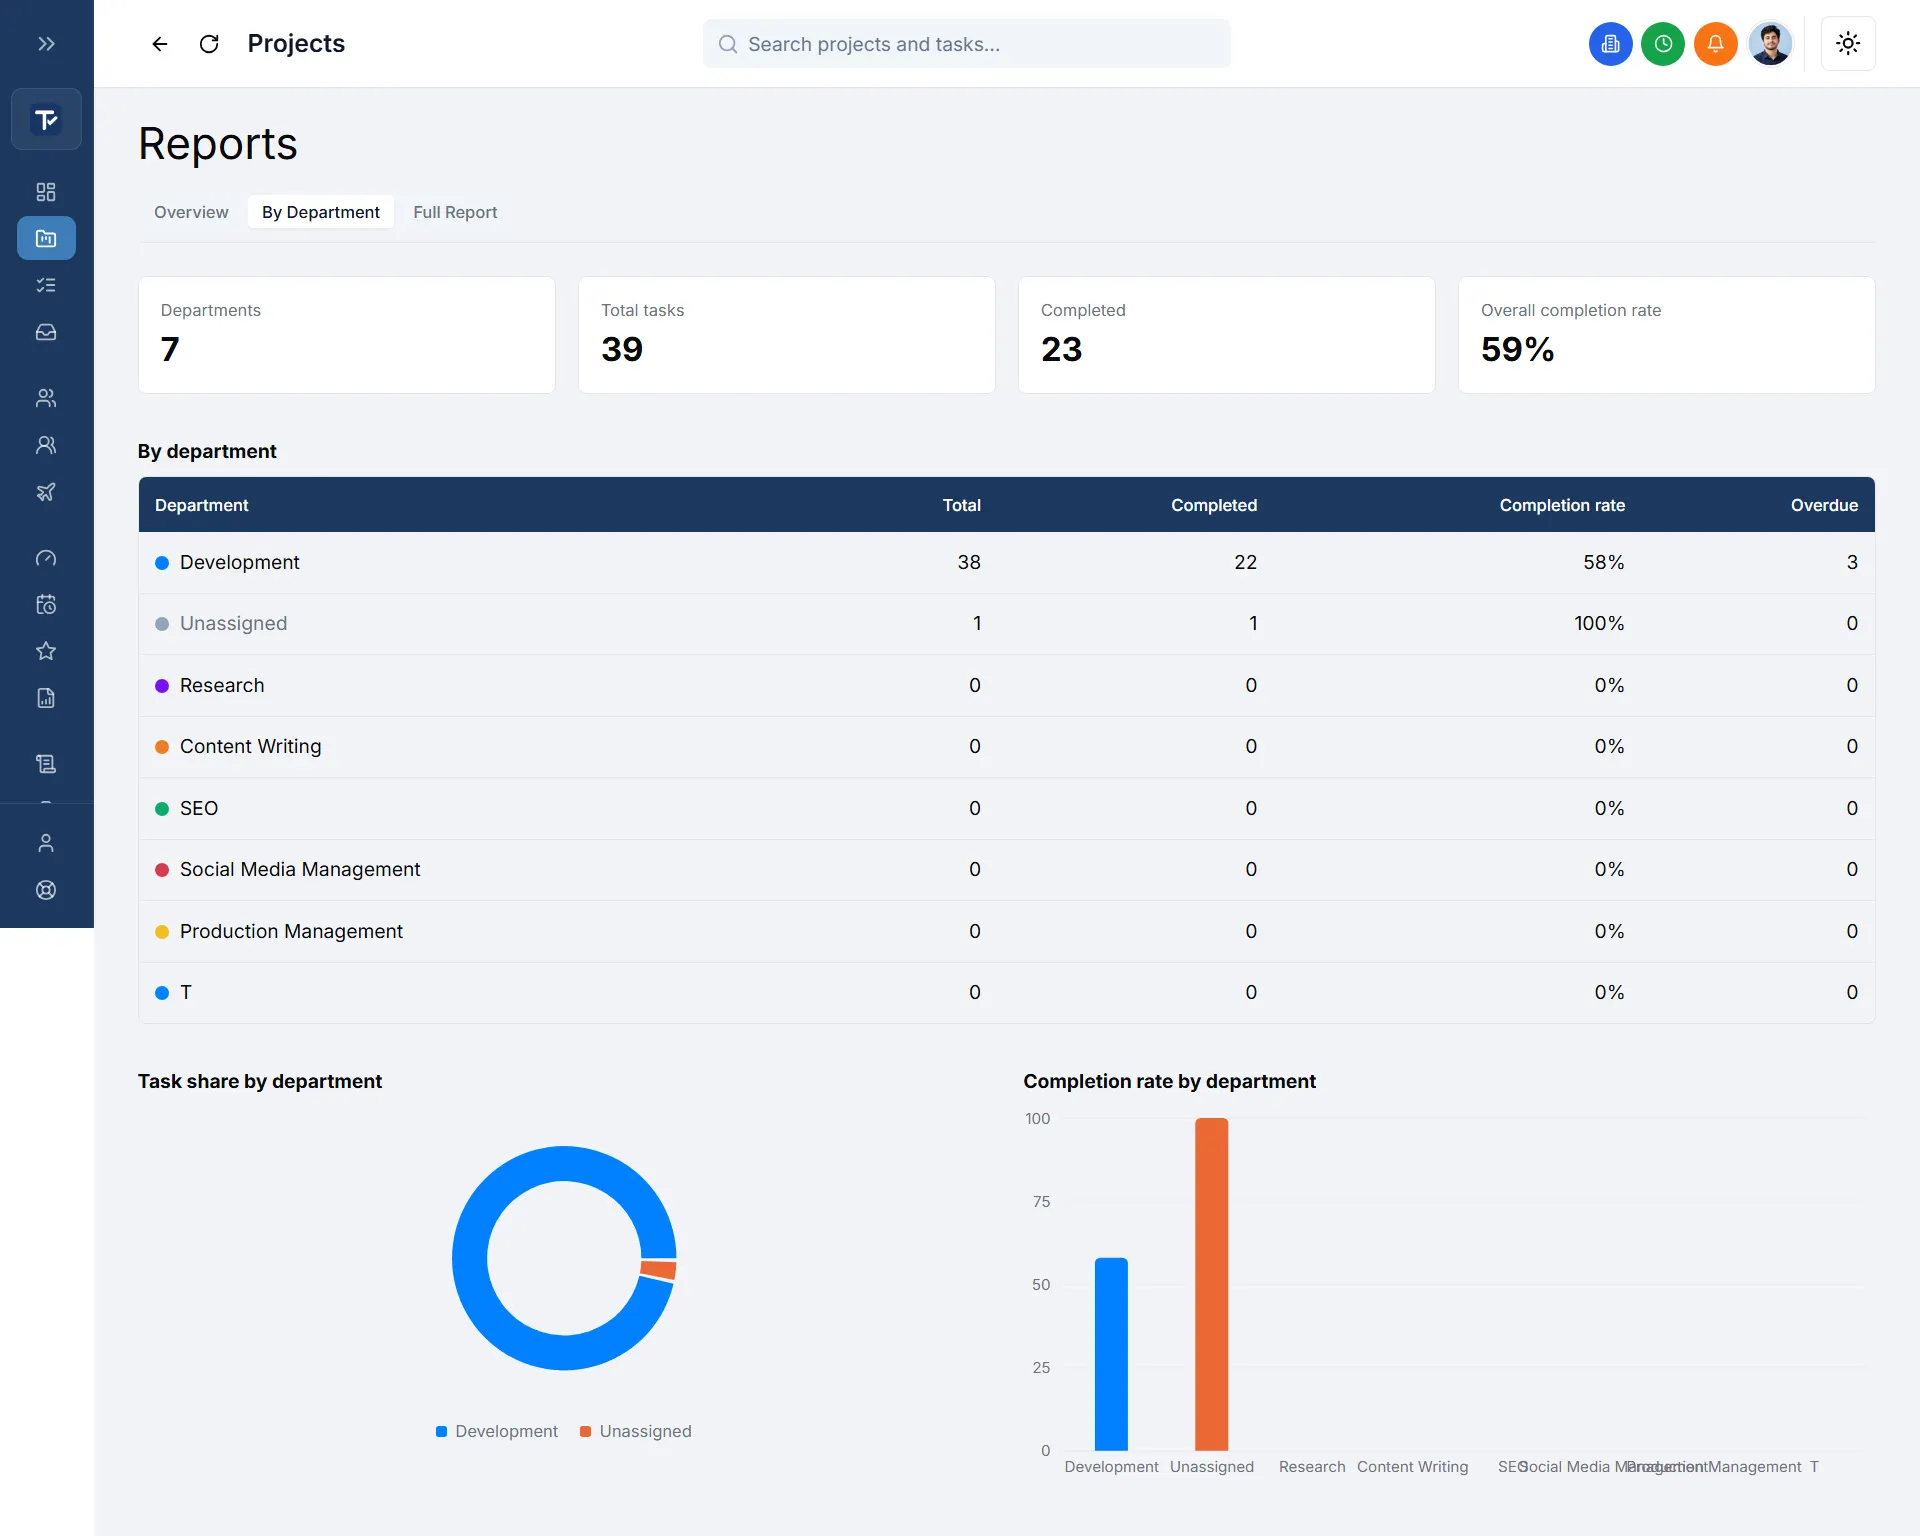Screen dimensions: 1920x1536
Task: Open the dashboard grid icon
Action: (x=46, y=192)
